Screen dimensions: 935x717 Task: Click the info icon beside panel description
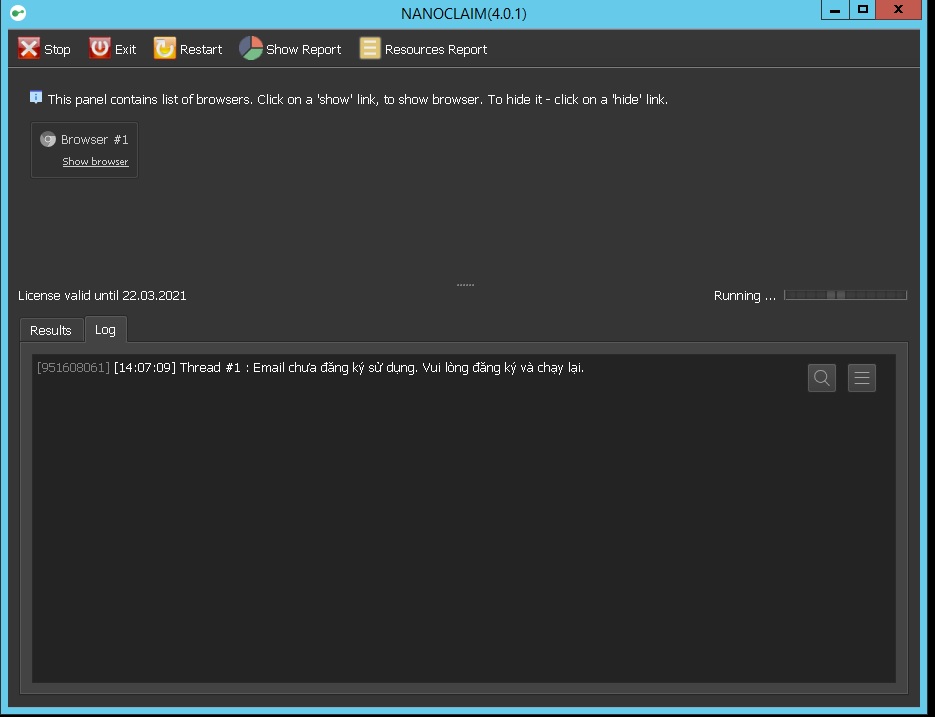click(36, 97)
